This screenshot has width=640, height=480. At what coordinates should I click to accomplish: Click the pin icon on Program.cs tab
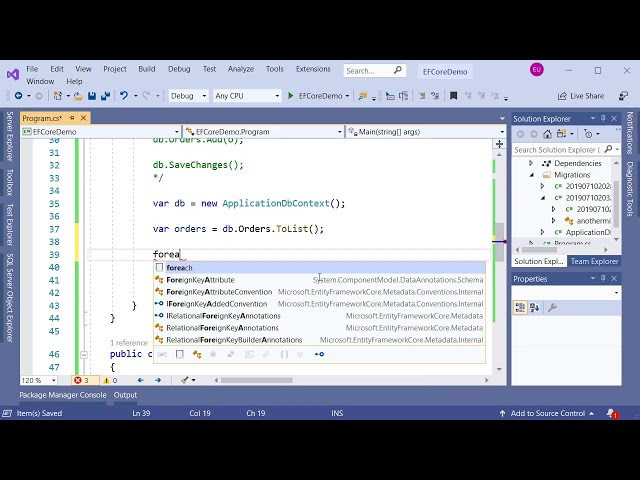(72, 118)
